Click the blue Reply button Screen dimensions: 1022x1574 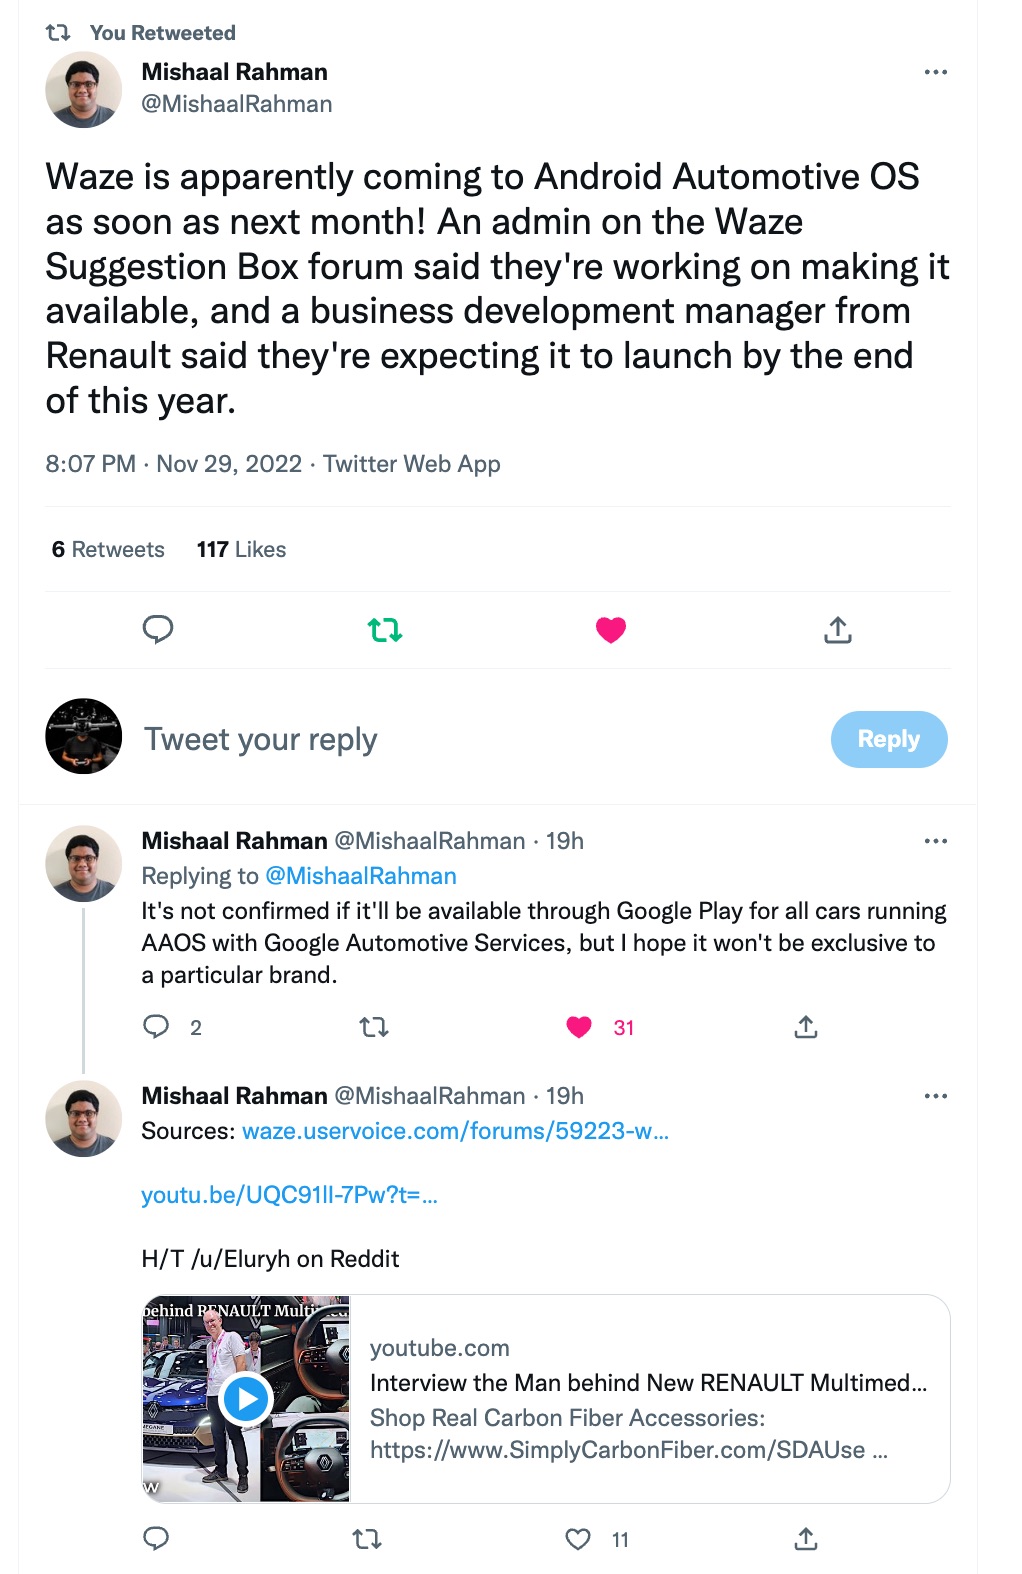pyautogui.click(x=888, y=739)
